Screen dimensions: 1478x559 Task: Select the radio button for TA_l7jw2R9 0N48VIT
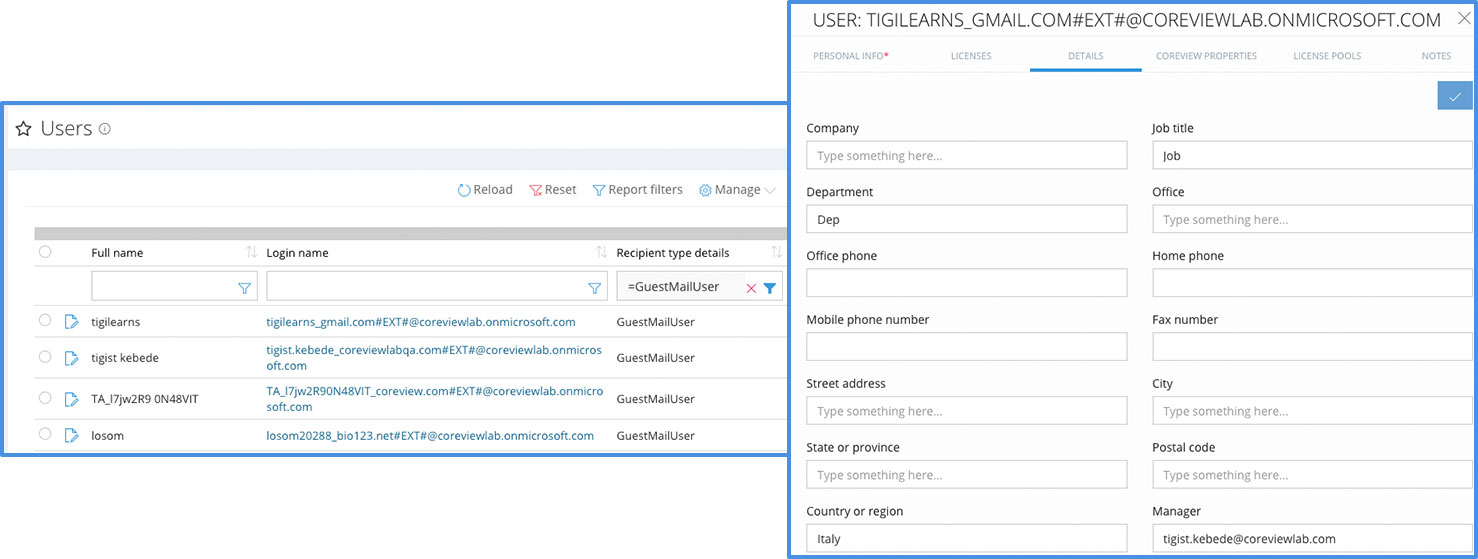pyautogui.click(x=45, y=398)
